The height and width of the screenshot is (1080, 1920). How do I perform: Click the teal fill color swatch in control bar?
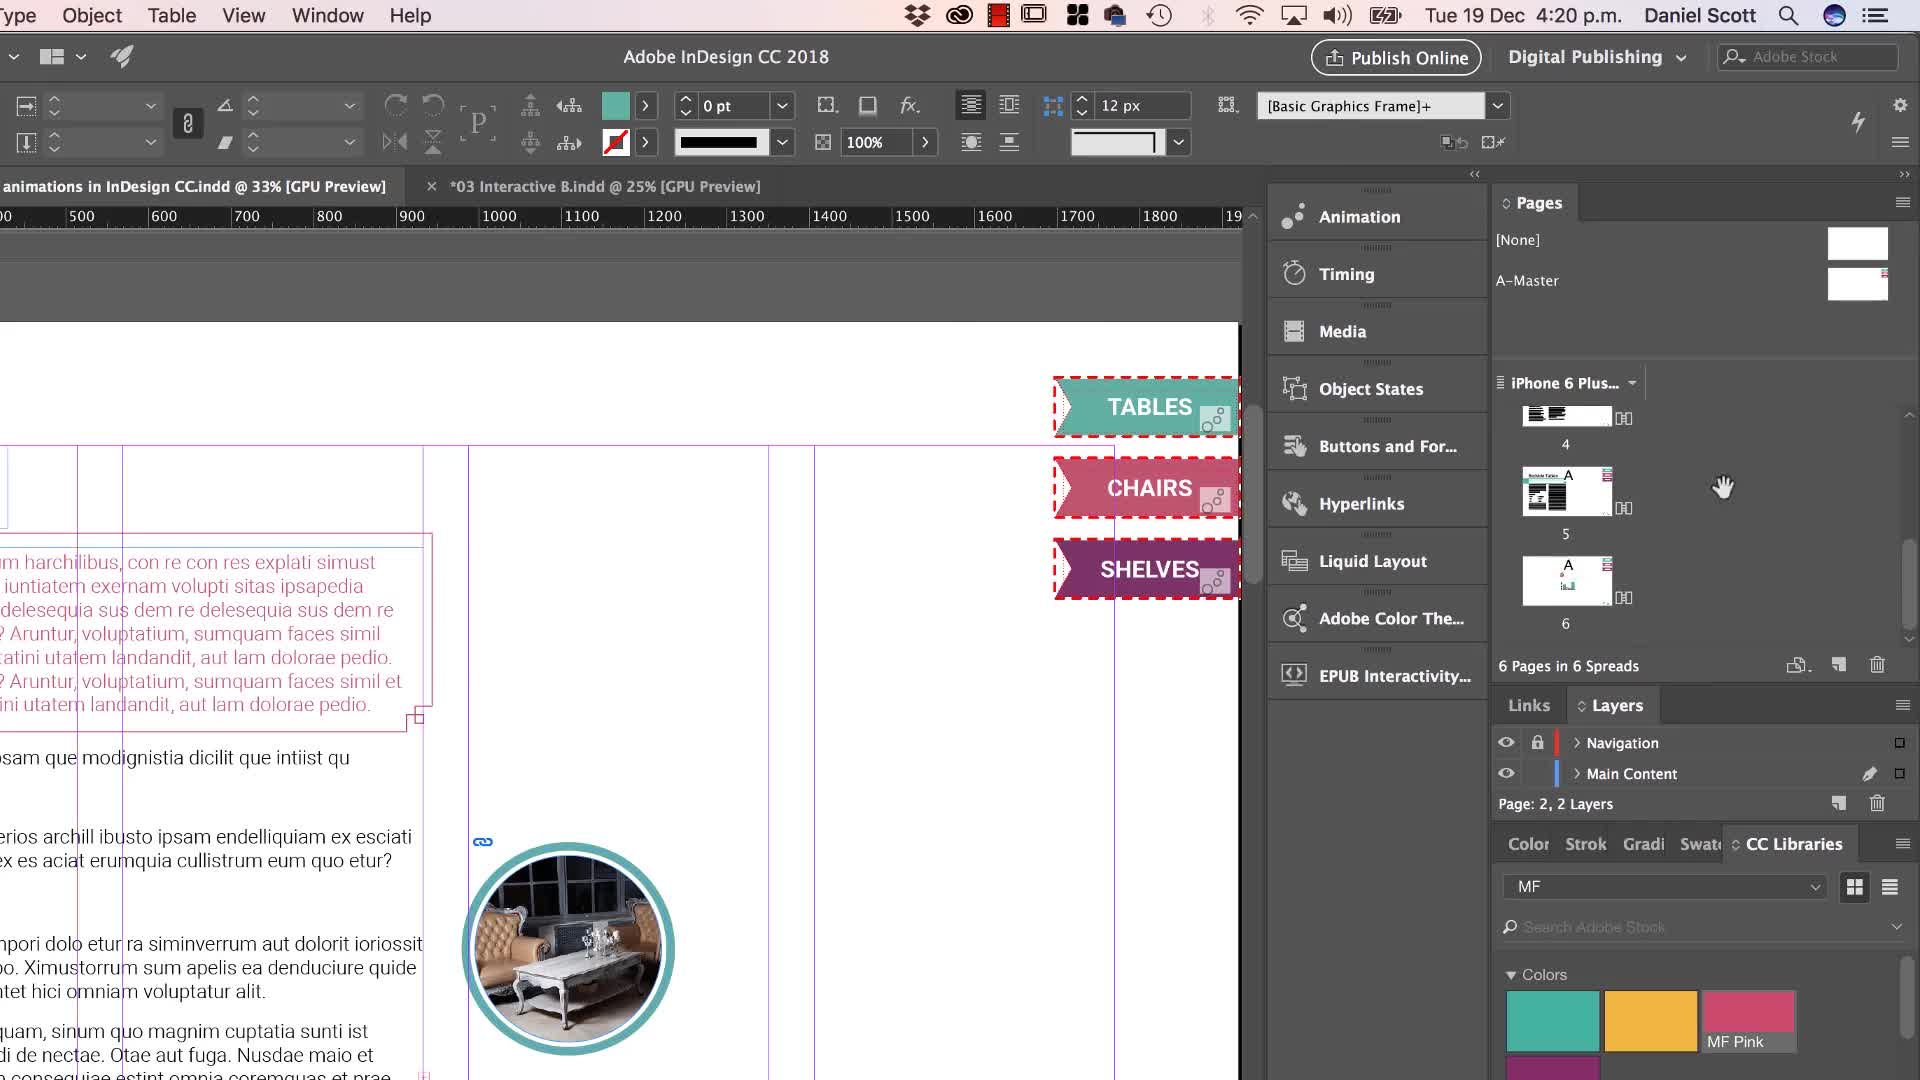pos(616,105)
